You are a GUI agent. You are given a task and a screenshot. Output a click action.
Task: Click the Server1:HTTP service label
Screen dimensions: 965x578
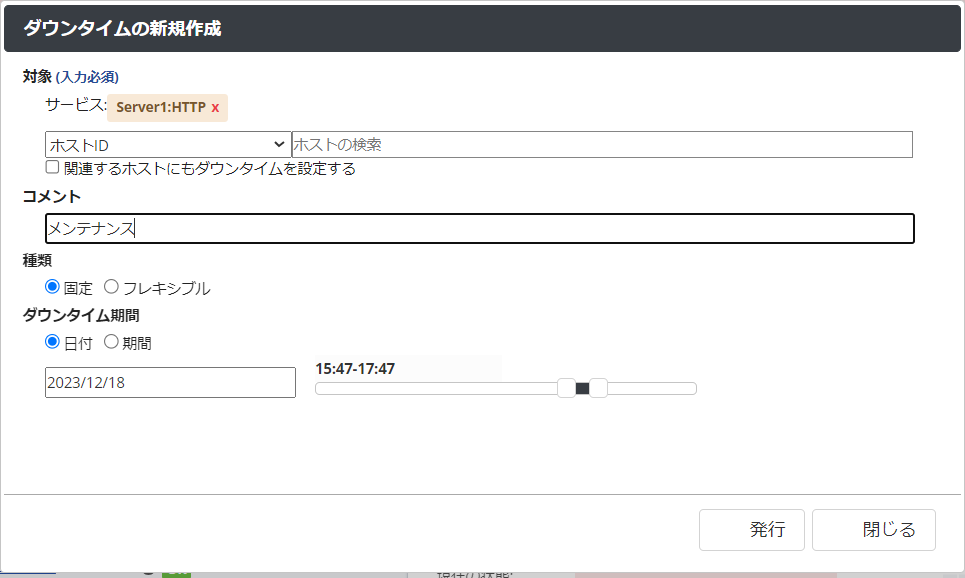(x=161, y=107)
